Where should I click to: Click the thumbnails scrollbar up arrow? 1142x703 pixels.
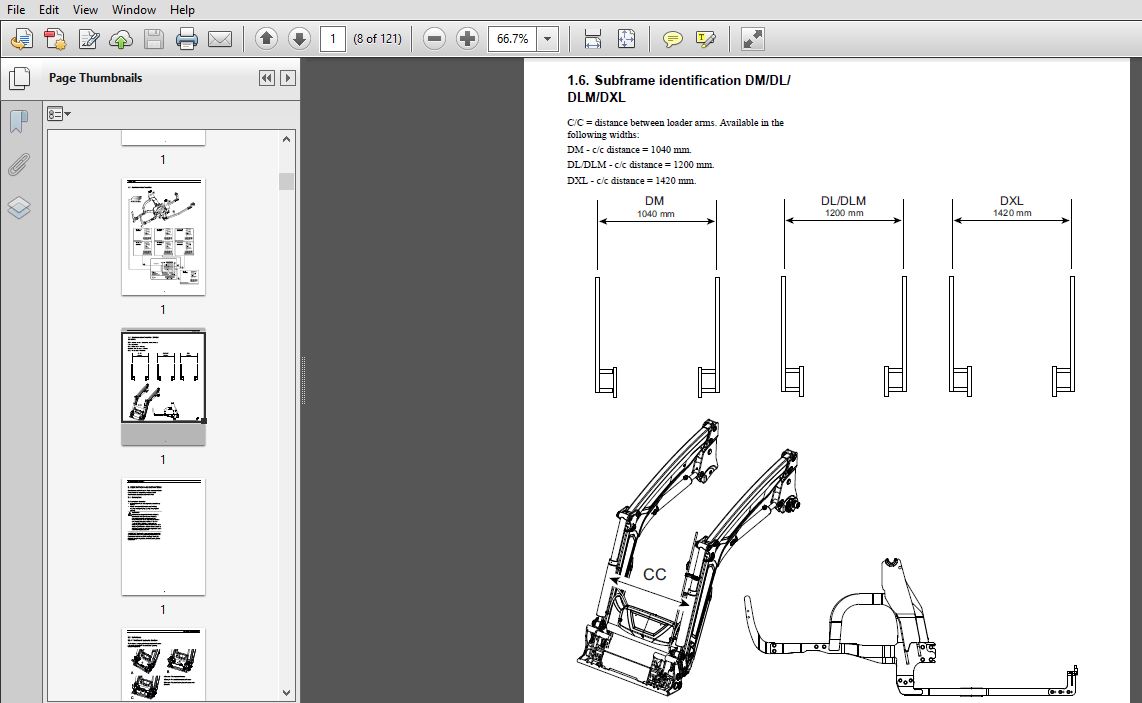coord(286,139)
